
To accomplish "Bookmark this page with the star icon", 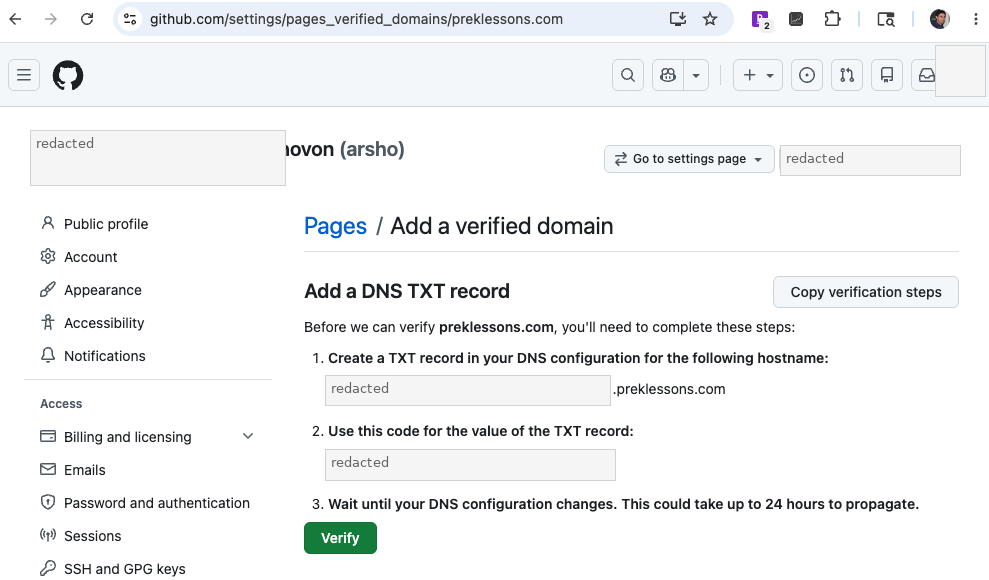I will click(x=710, y=19).
